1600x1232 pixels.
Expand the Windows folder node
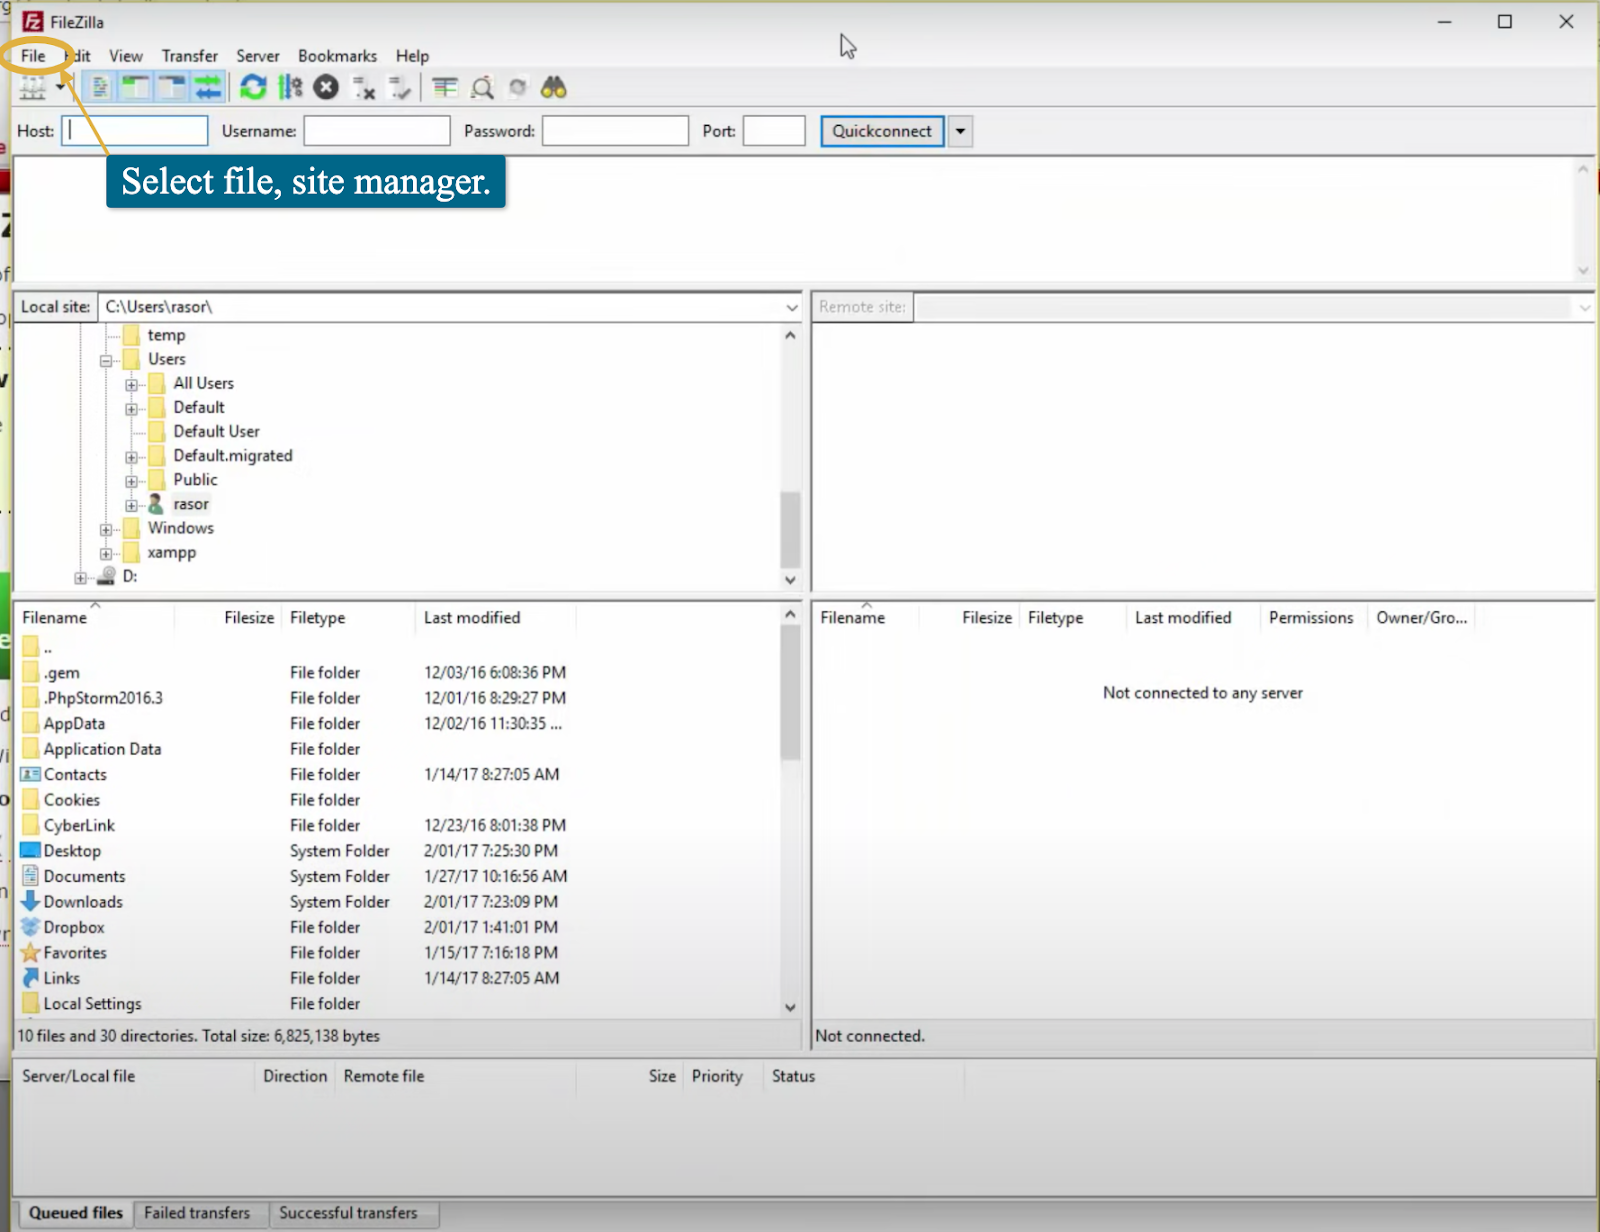106,529
